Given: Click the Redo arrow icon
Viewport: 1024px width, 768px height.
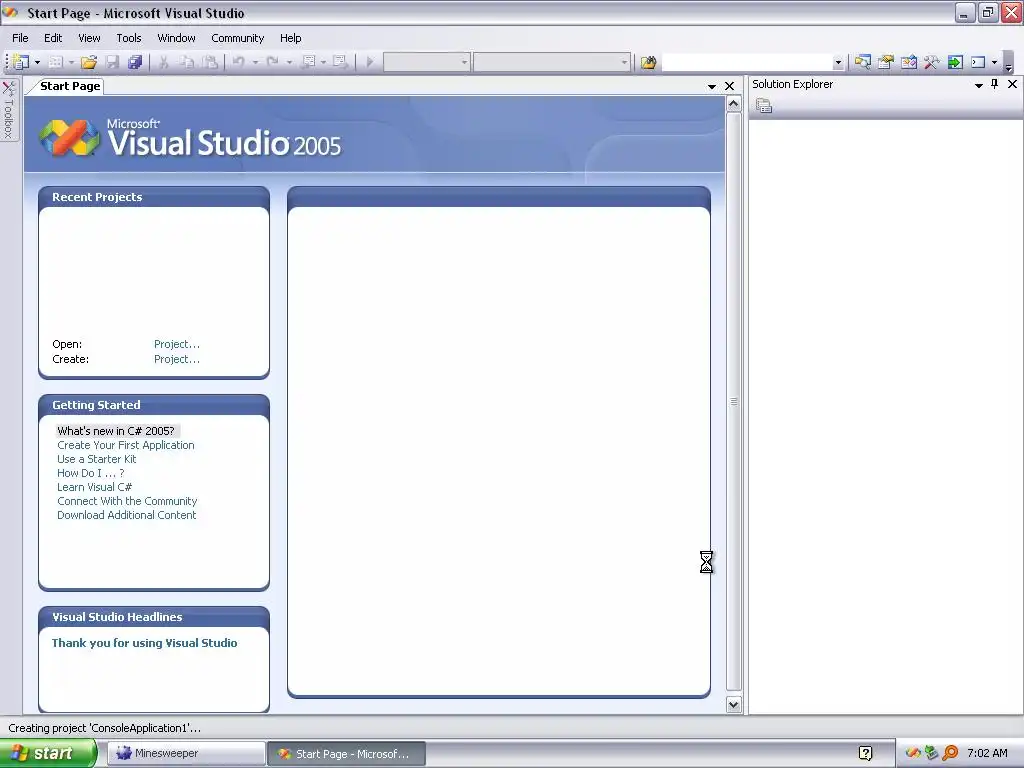Looking at the screenshot, I should click(273, 62).
